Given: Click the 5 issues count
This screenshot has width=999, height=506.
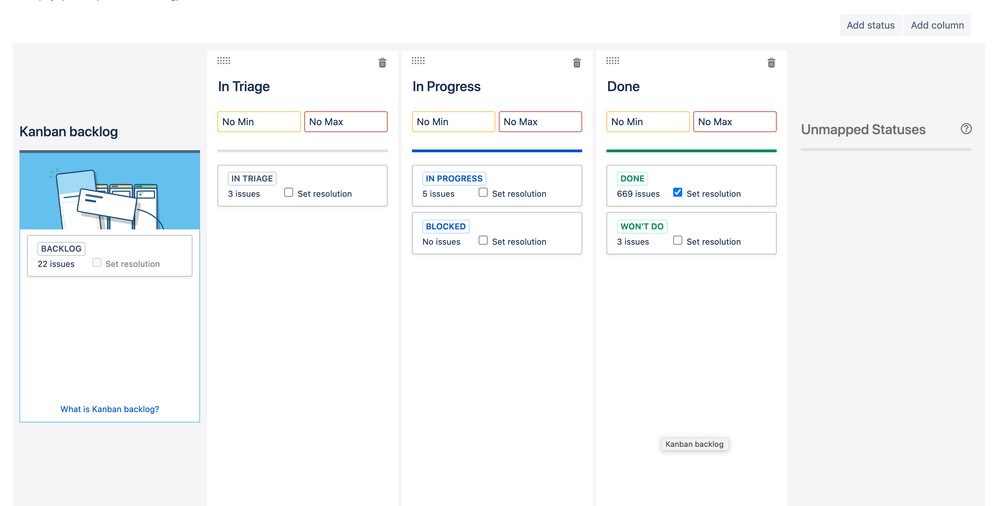Looking at the screenshot, I should click(438, 194).
